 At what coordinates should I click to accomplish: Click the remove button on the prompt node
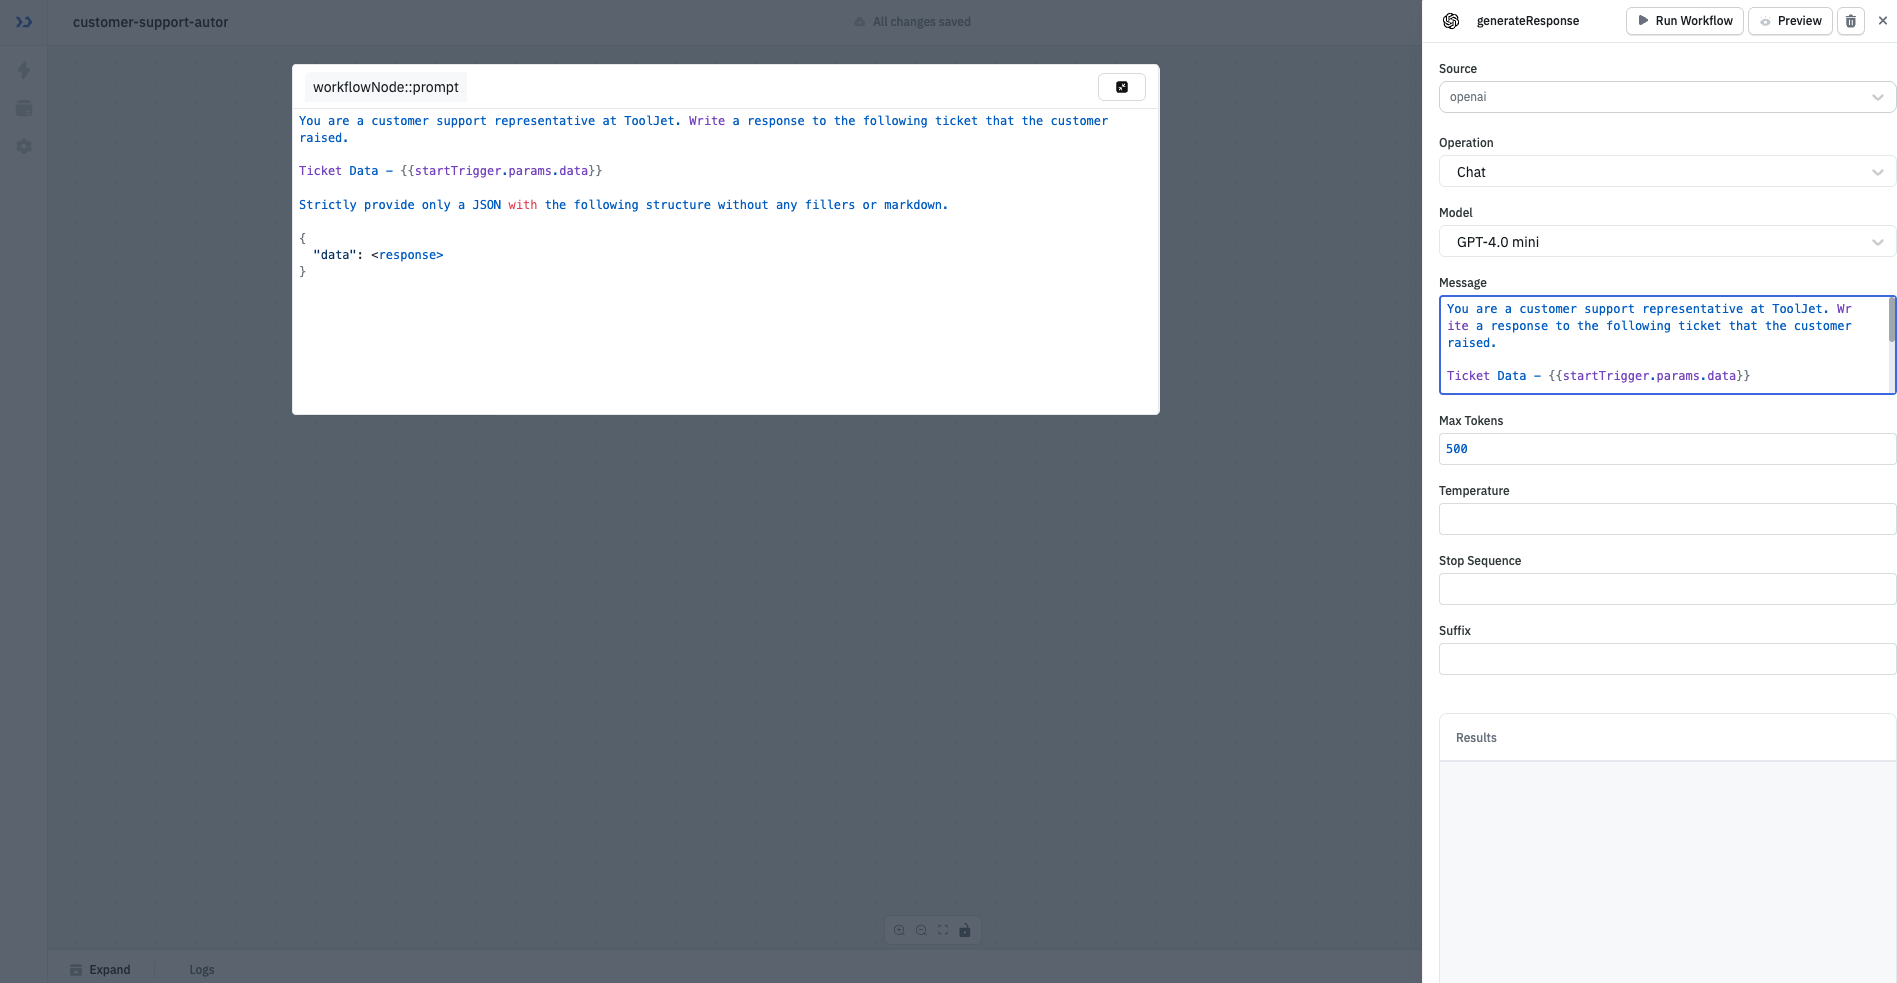coord(1121,87)
